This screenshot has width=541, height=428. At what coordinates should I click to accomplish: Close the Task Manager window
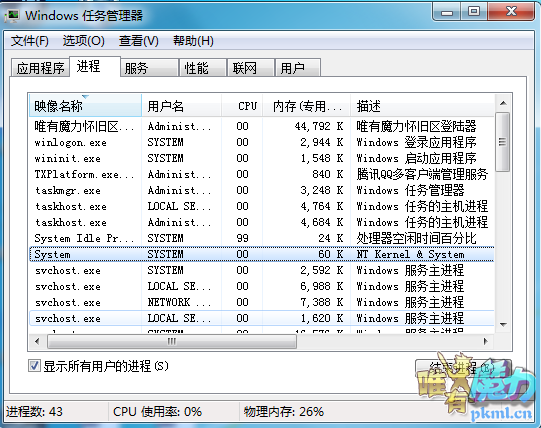point(512,12)
